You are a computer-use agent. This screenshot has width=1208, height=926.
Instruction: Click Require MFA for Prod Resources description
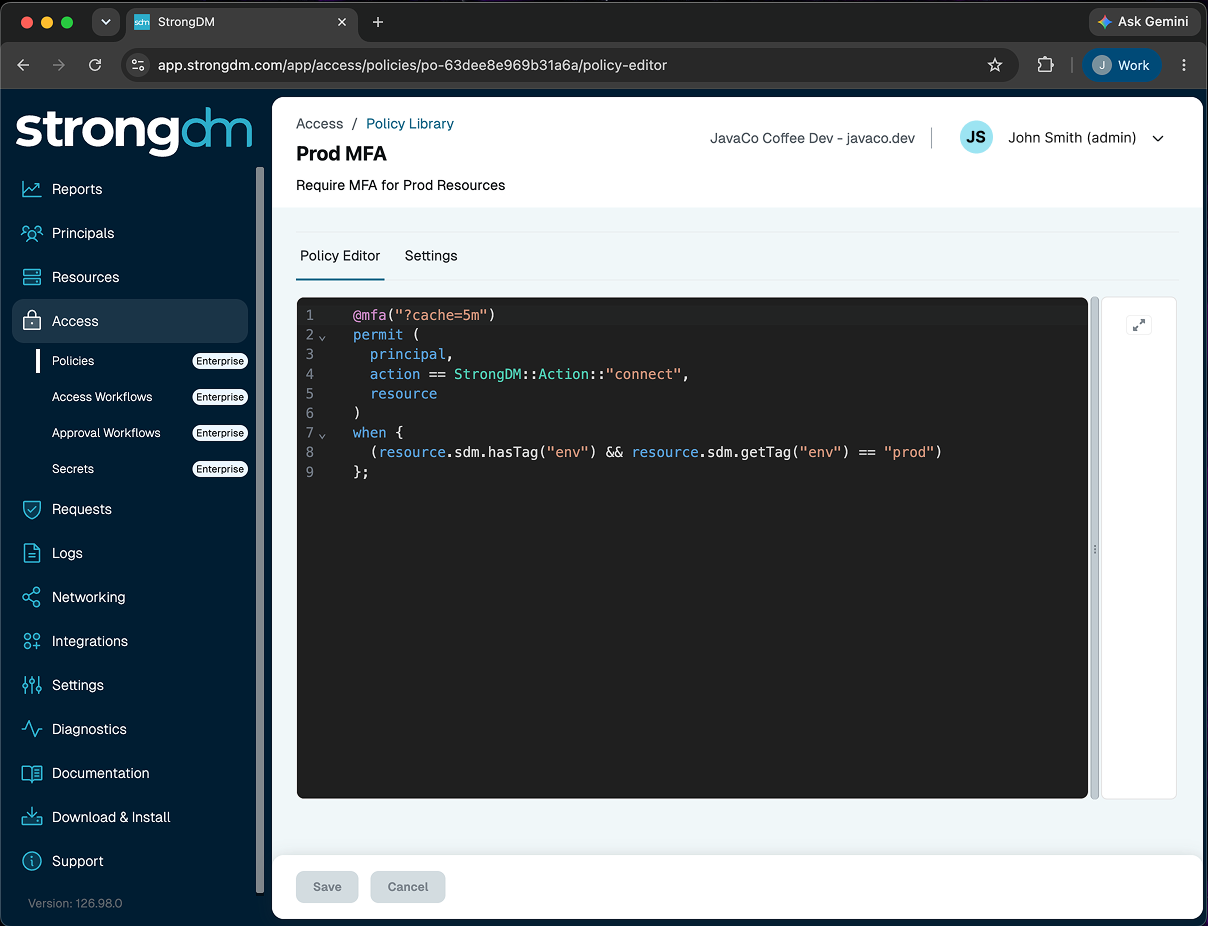400,185
